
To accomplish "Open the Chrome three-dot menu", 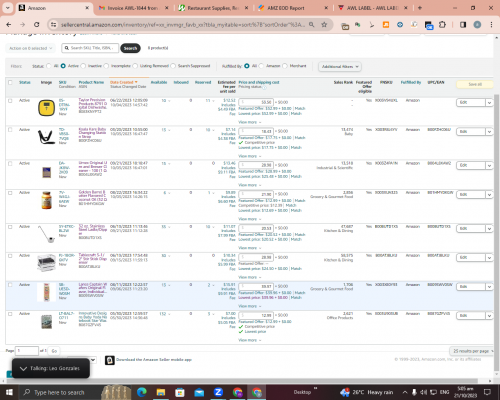I will [x=491, y=25].
